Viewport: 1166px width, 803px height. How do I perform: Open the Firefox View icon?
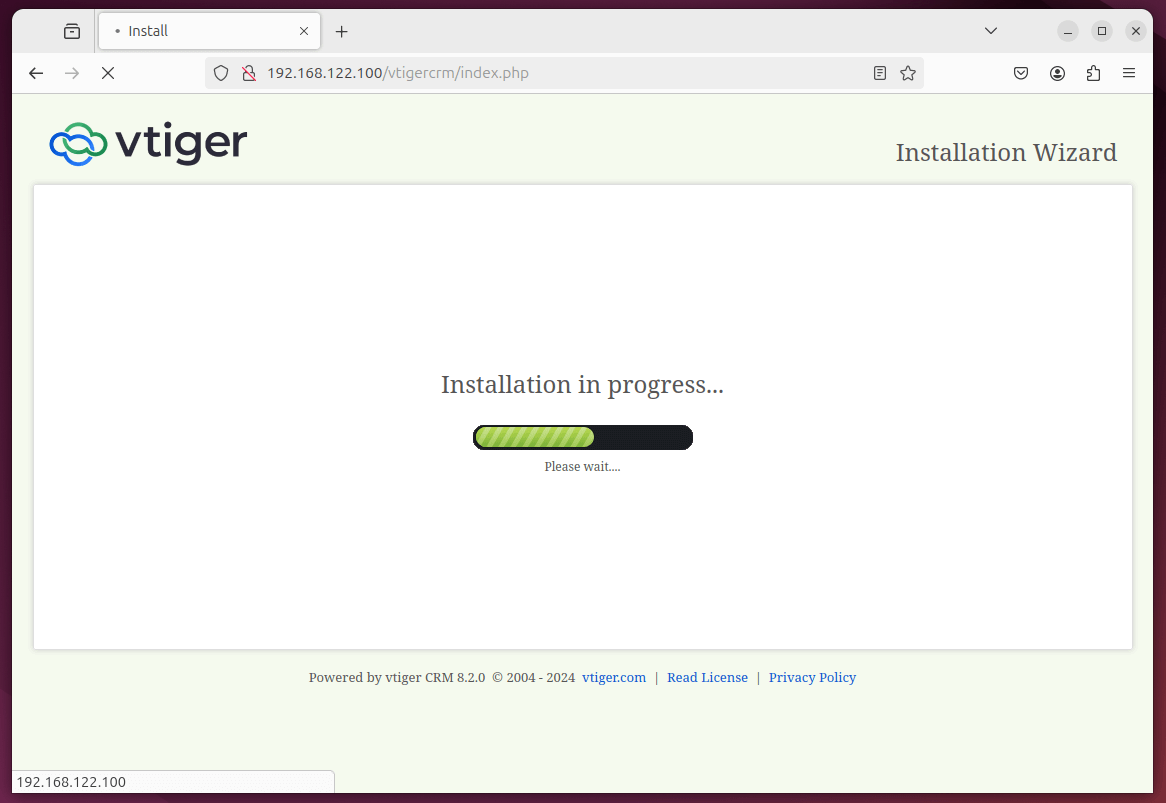pyautogui.click(x=71, y=31)
